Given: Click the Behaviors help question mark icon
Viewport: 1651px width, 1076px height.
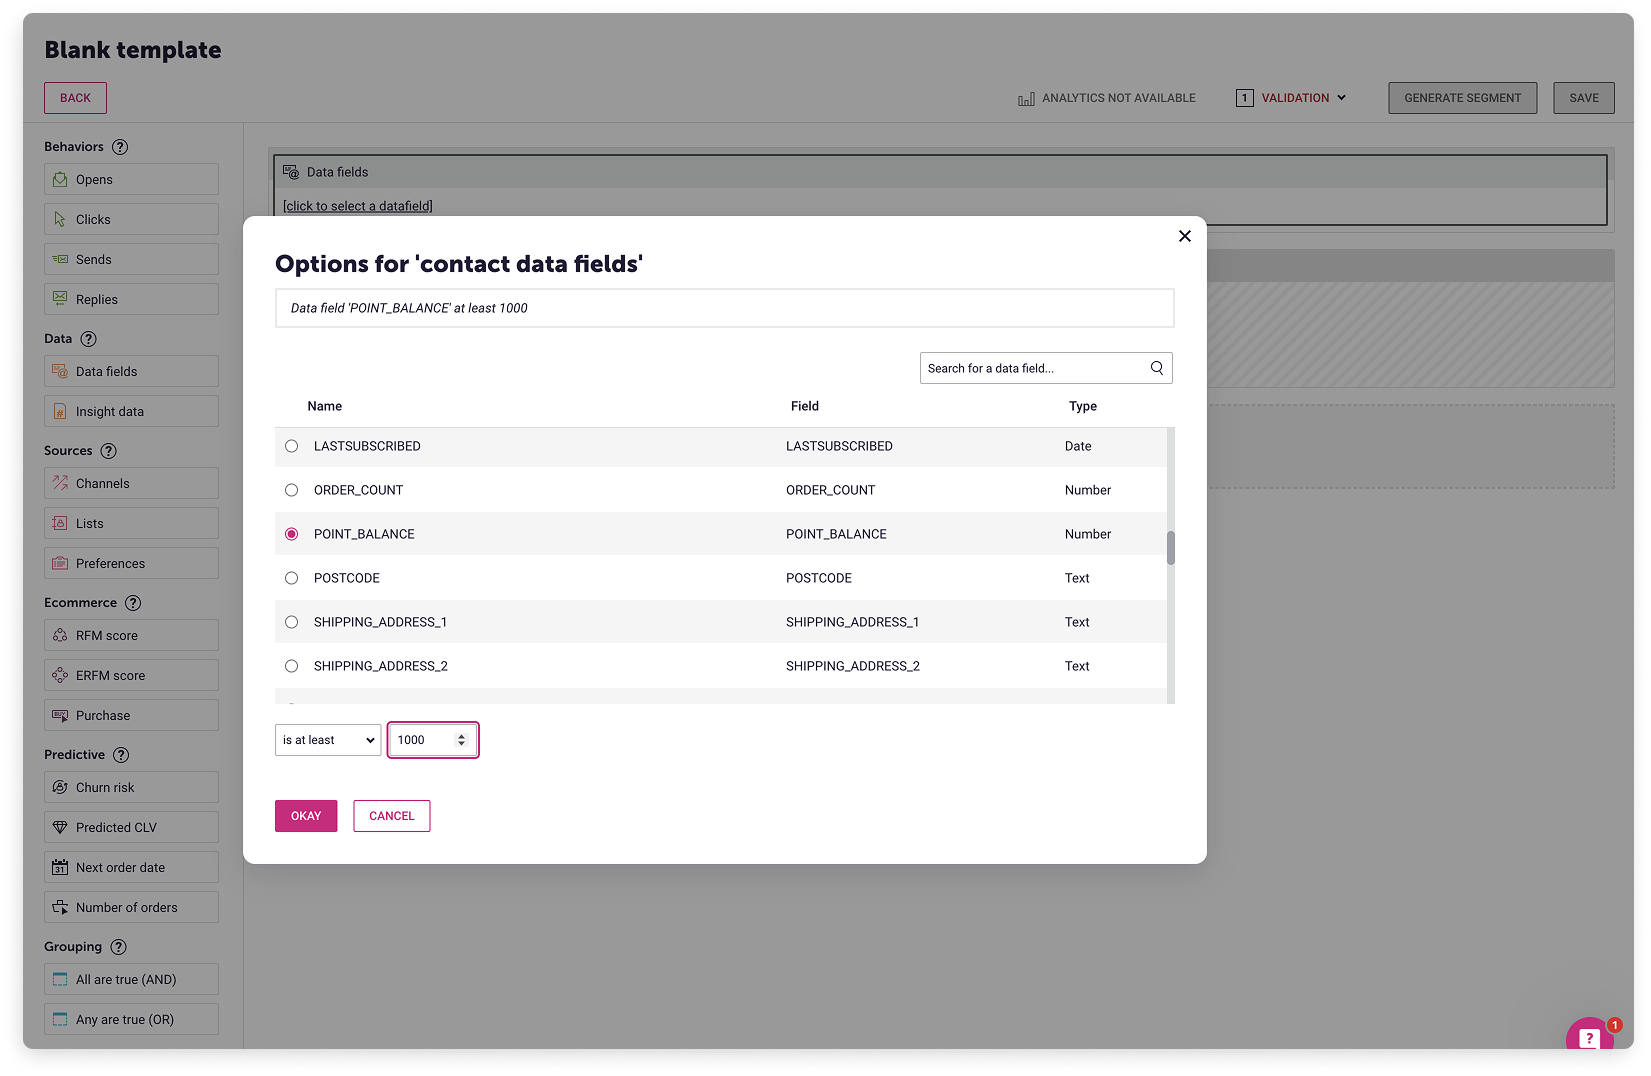Looking at the screenshot, I should coord(120,147).
